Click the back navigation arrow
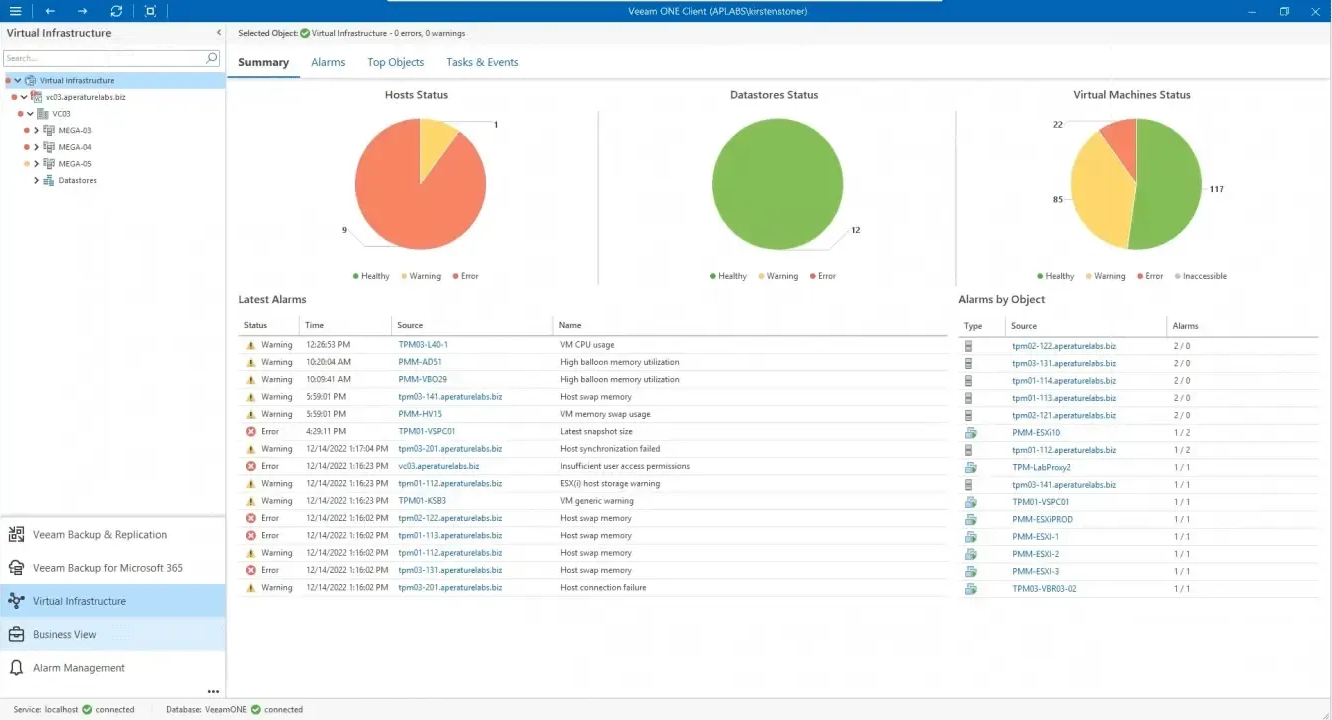1332x720 pixels. (50, 11)
